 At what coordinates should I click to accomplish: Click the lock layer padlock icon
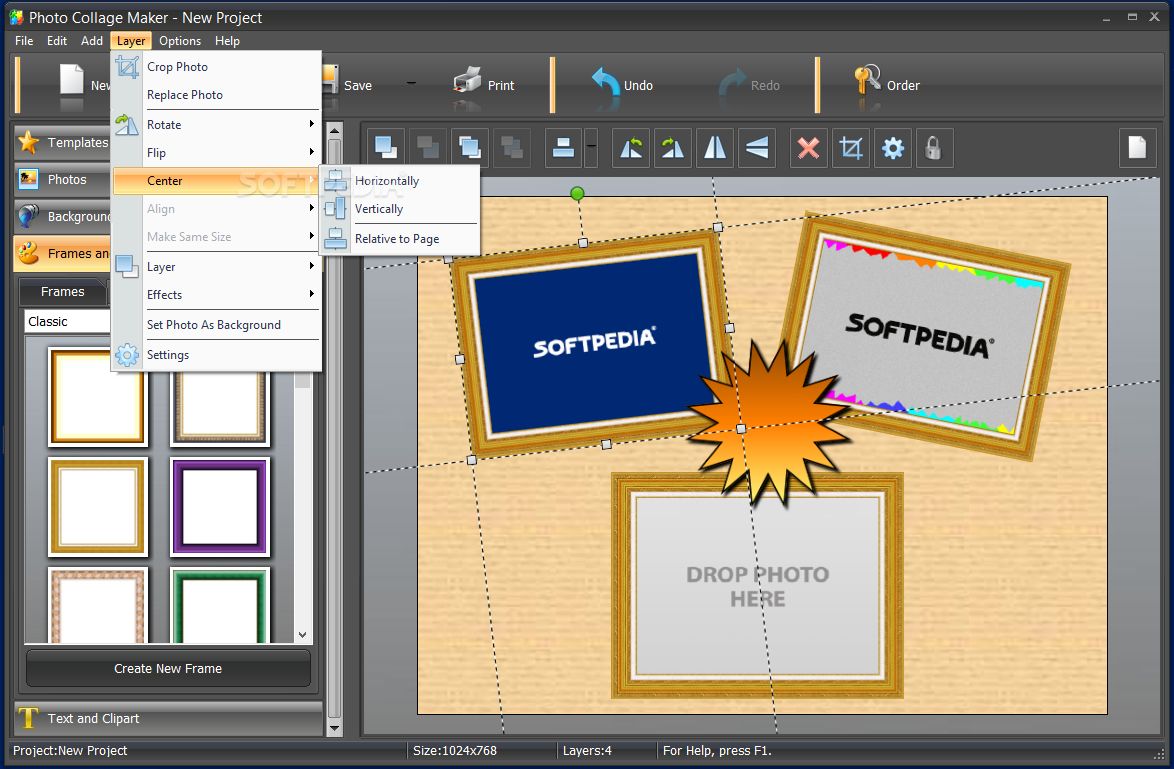(934, 148)
